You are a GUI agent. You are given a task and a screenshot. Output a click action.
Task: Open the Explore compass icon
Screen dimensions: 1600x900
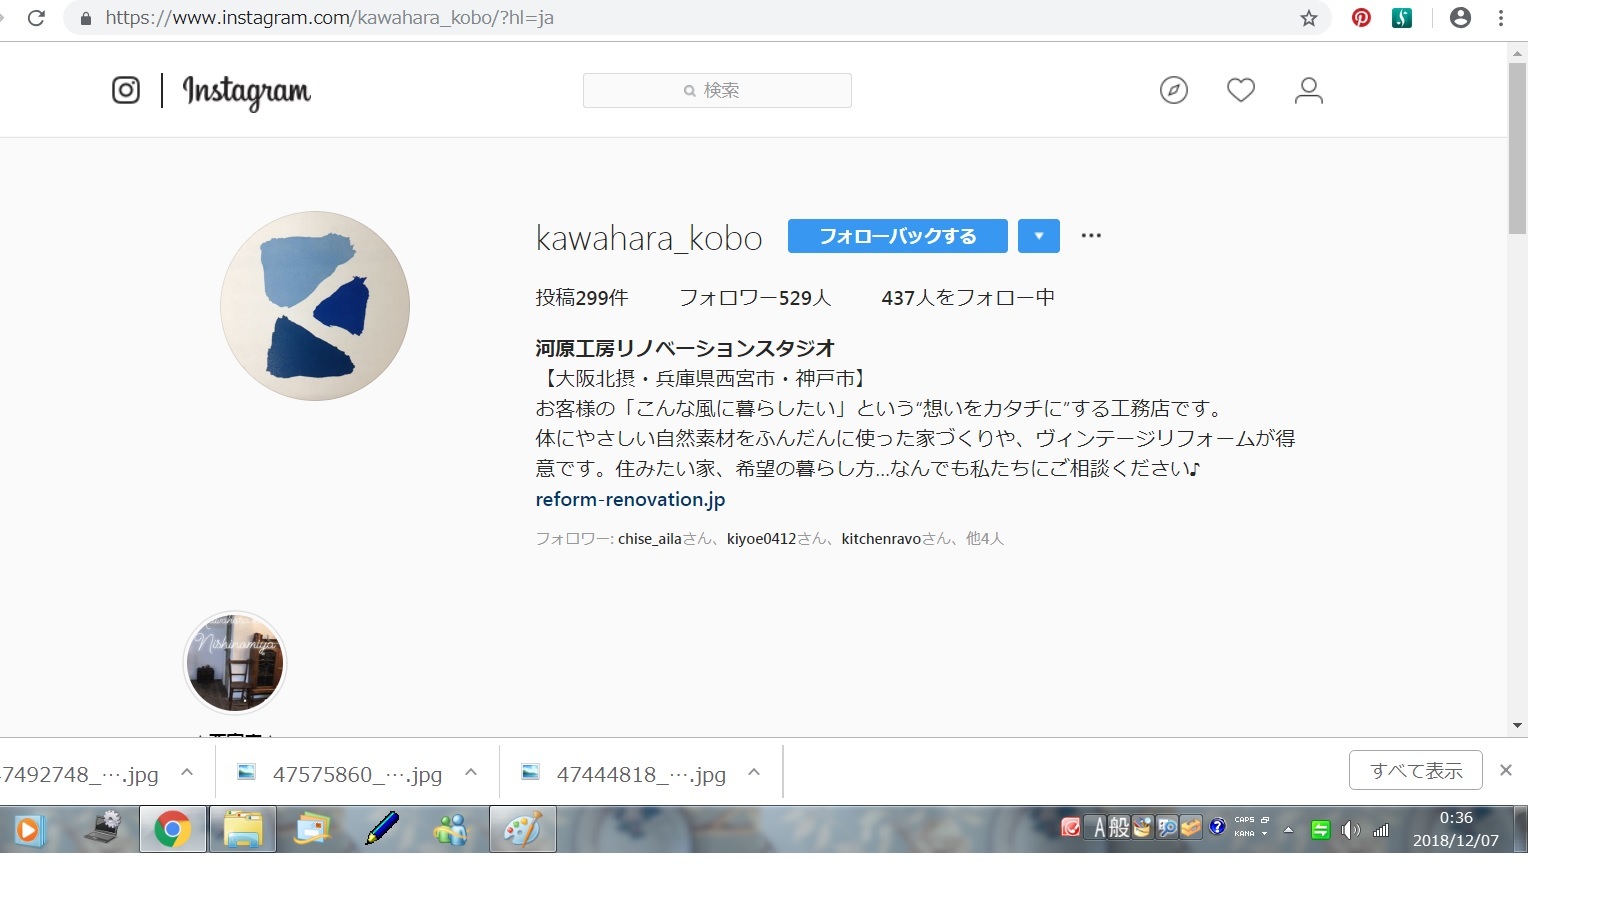[1174, 90]
